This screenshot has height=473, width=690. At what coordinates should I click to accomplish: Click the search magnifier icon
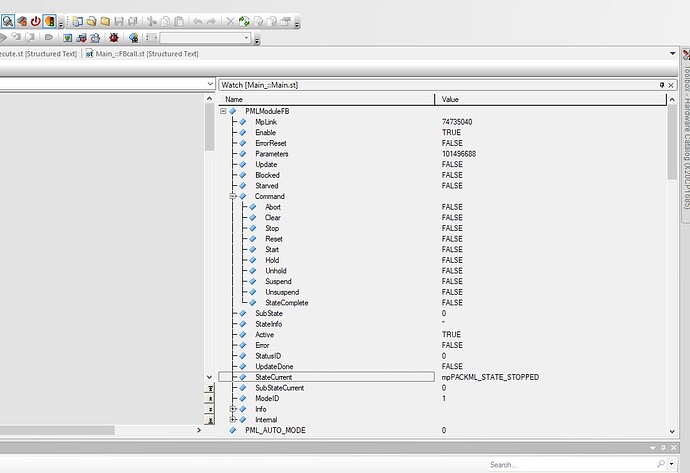(661, 464)
